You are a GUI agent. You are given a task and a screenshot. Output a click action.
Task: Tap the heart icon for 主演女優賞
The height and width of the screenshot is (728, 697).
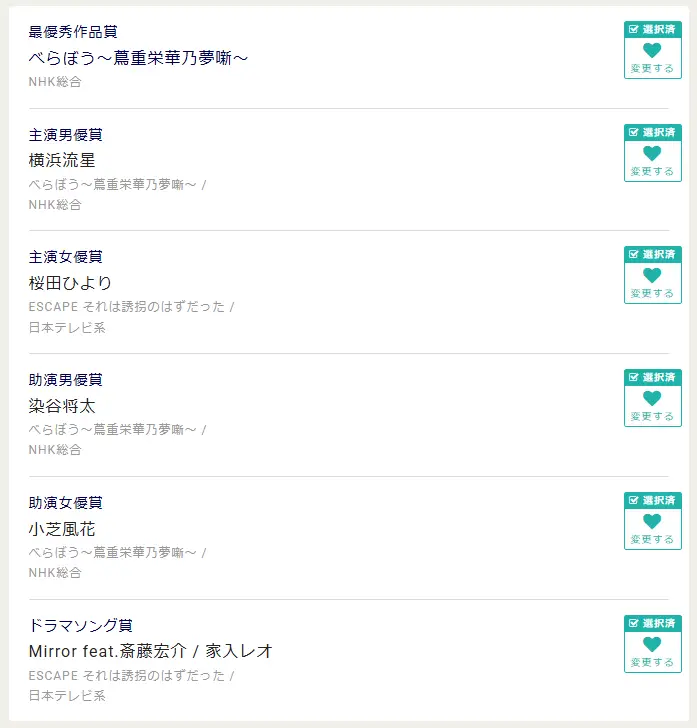[x=652, y=275]
